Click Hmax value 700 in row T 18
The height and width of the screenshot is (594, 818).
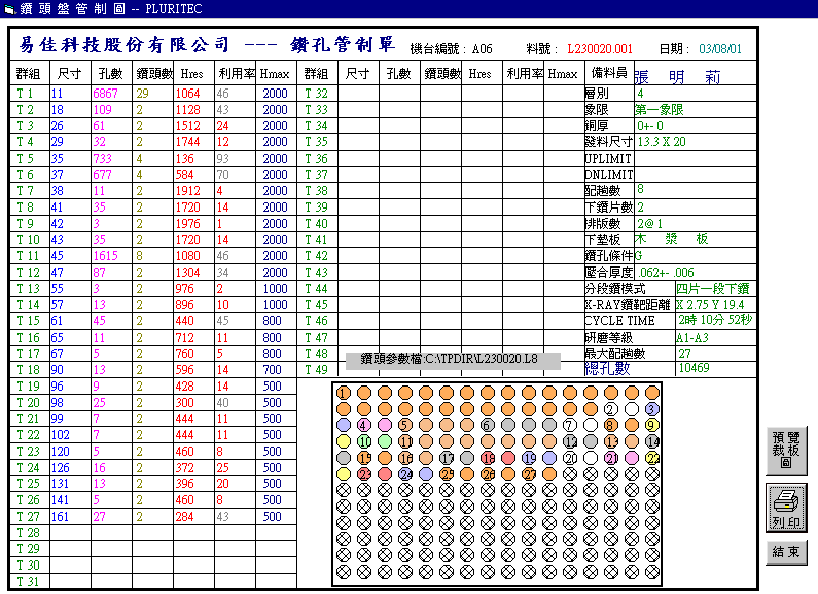pyautogui.click(x=272, y=370)
